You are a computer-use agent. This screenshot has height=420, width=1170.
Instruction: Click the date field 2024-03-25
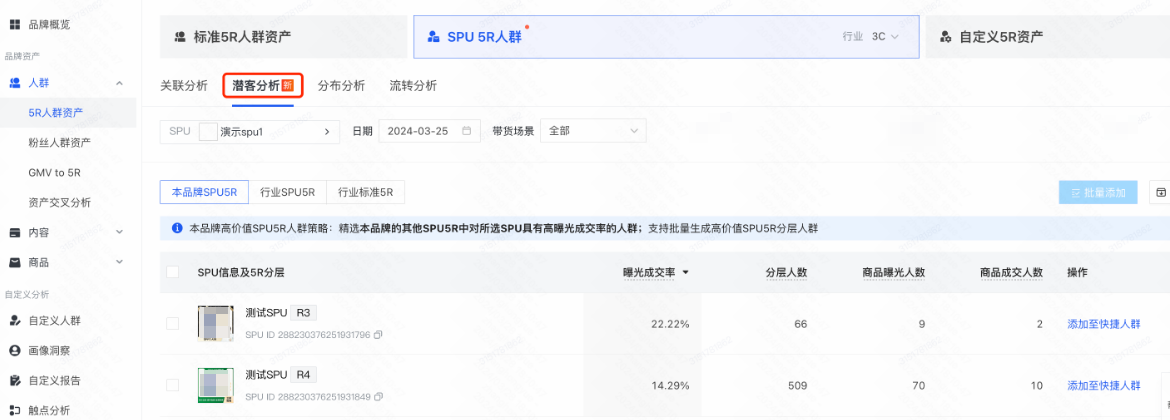(x=429, y=131)
